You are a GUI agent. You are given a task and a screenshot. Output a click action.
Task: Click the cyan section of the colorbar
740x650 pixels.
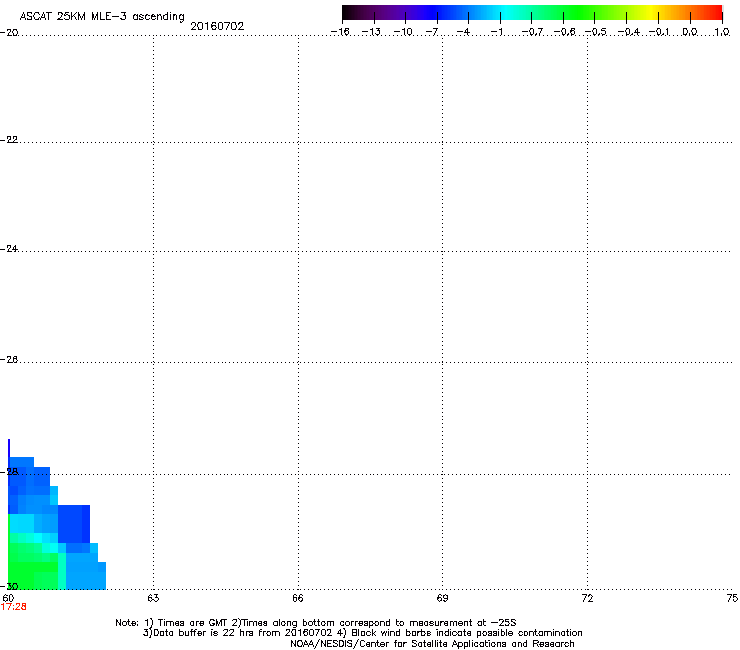click(507, 13)
